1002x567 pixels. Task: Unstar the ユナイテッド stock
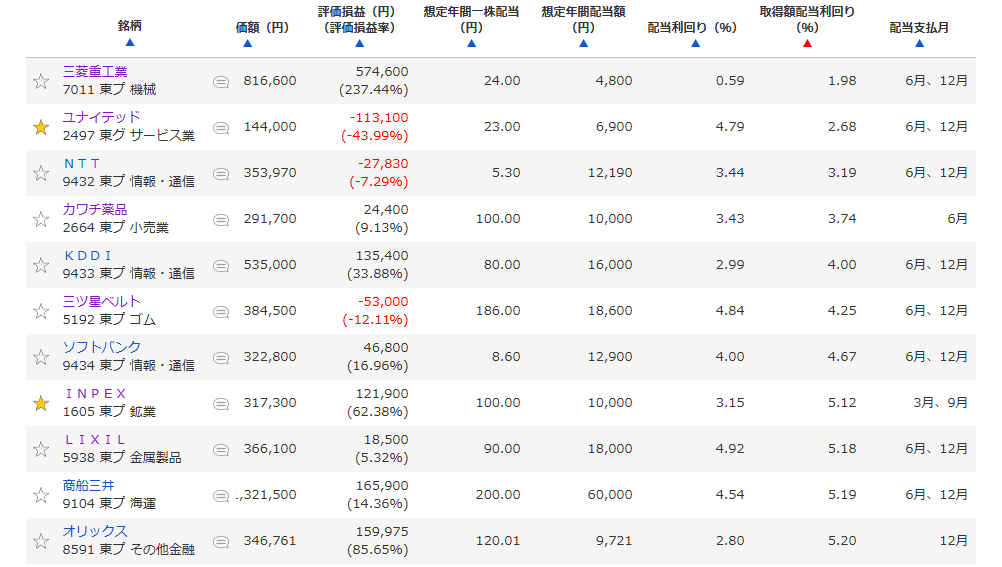pos(41,127)
